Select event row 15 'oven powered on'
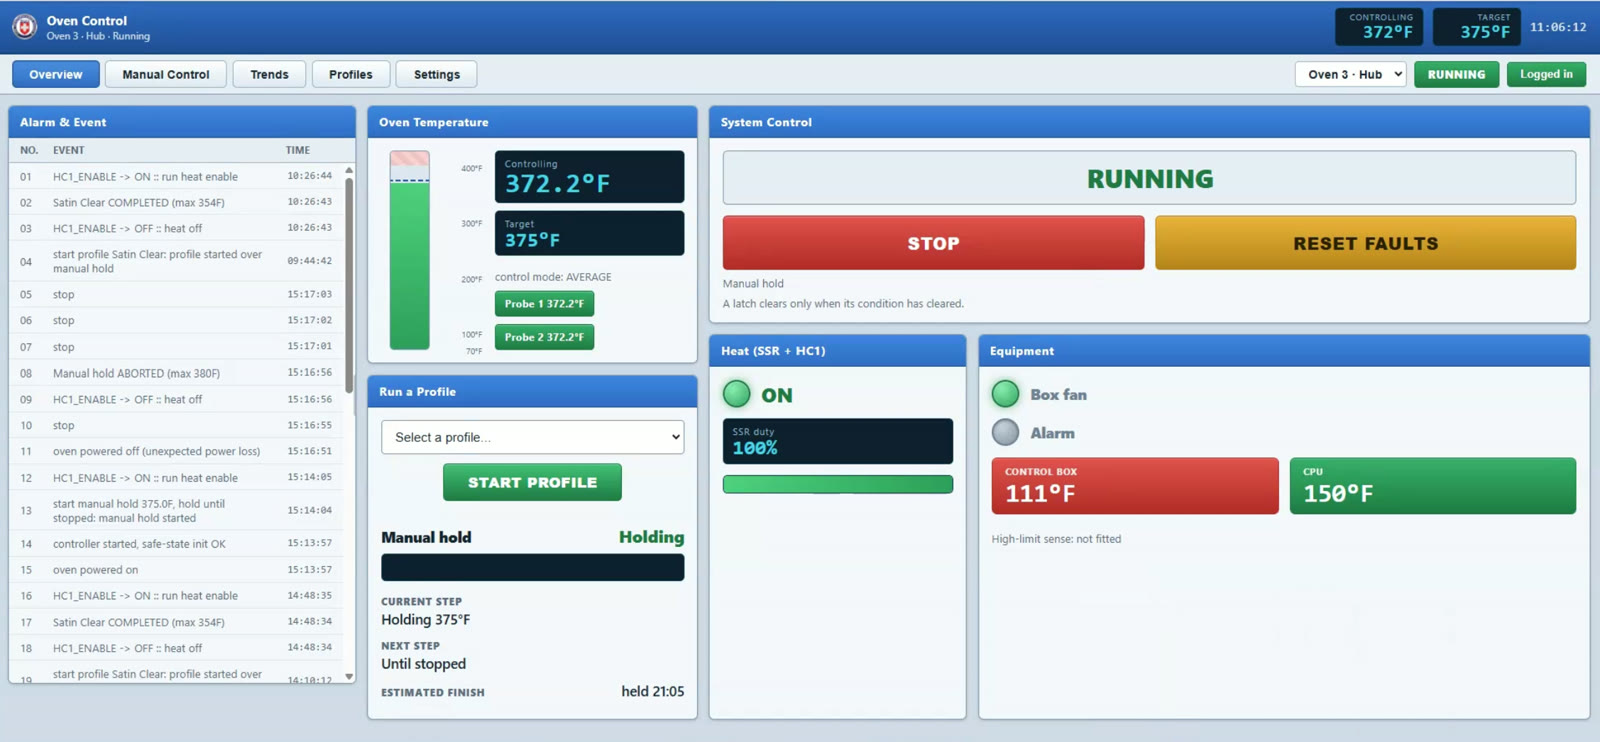1600x742 pixels. pyautogui.click(x=178, y=570)
